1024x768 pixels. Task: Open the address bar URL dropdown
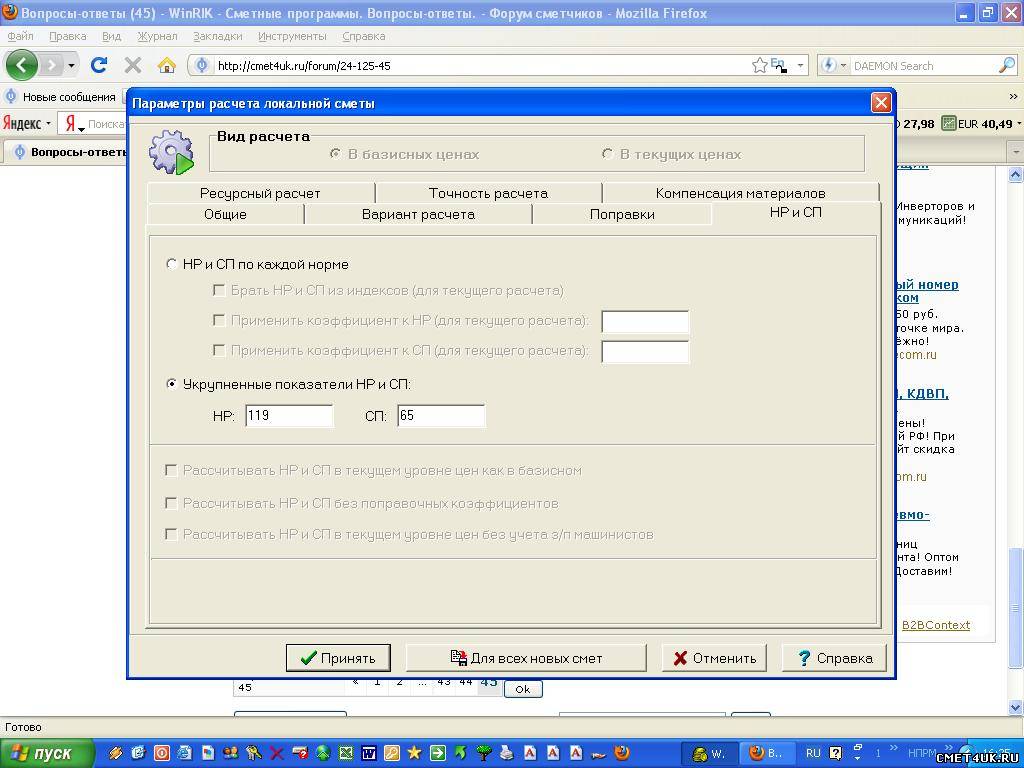coord(801,65)
